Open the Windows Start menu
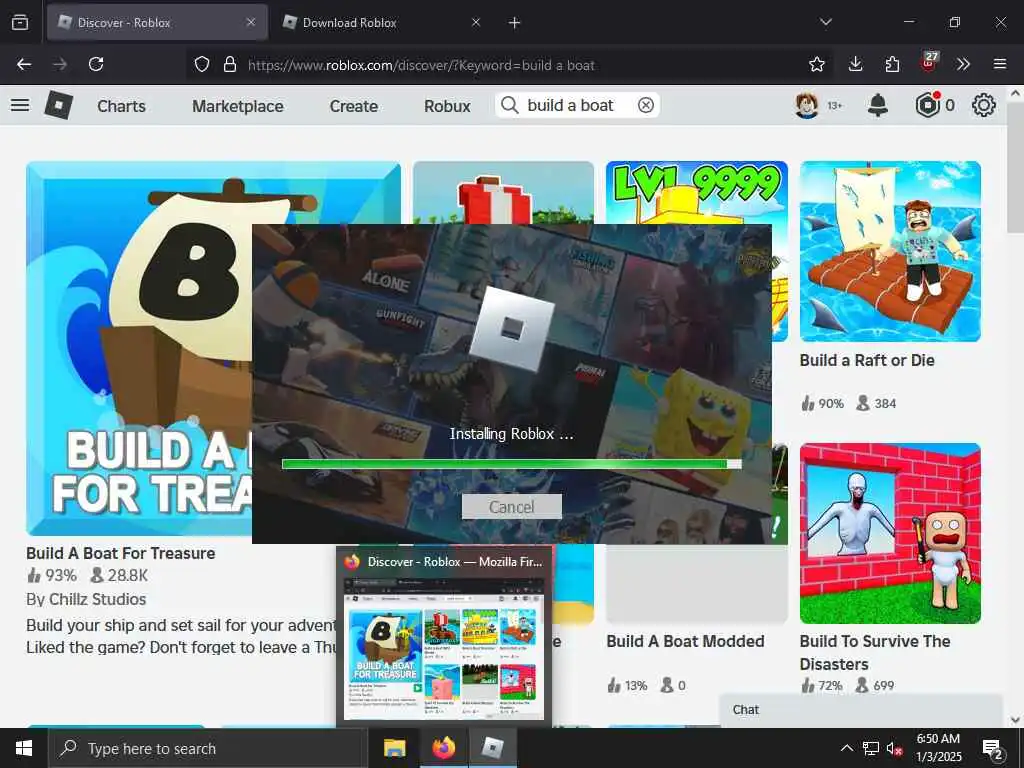Image resolution: width=1024 pixels, height=768 pixels. pos(24,748)
